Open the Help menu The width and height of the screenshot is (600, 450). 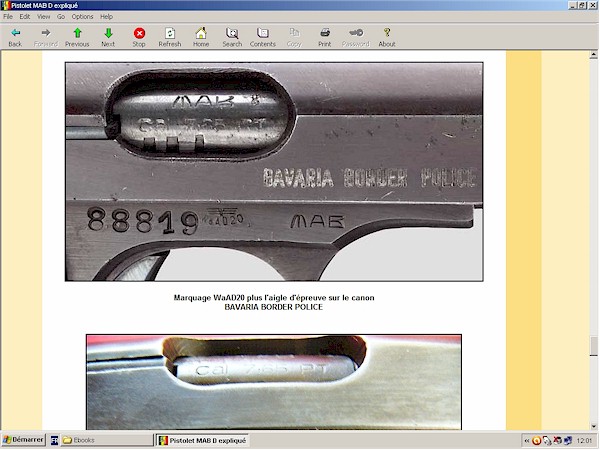pos(106,16)
